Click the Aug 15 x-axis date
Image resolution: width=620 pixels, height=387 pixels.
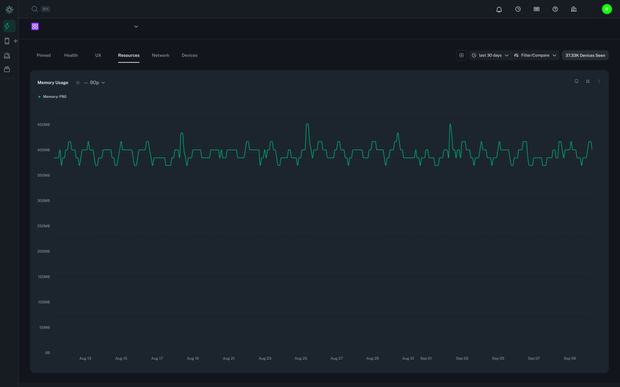click(x=121, y=358)
